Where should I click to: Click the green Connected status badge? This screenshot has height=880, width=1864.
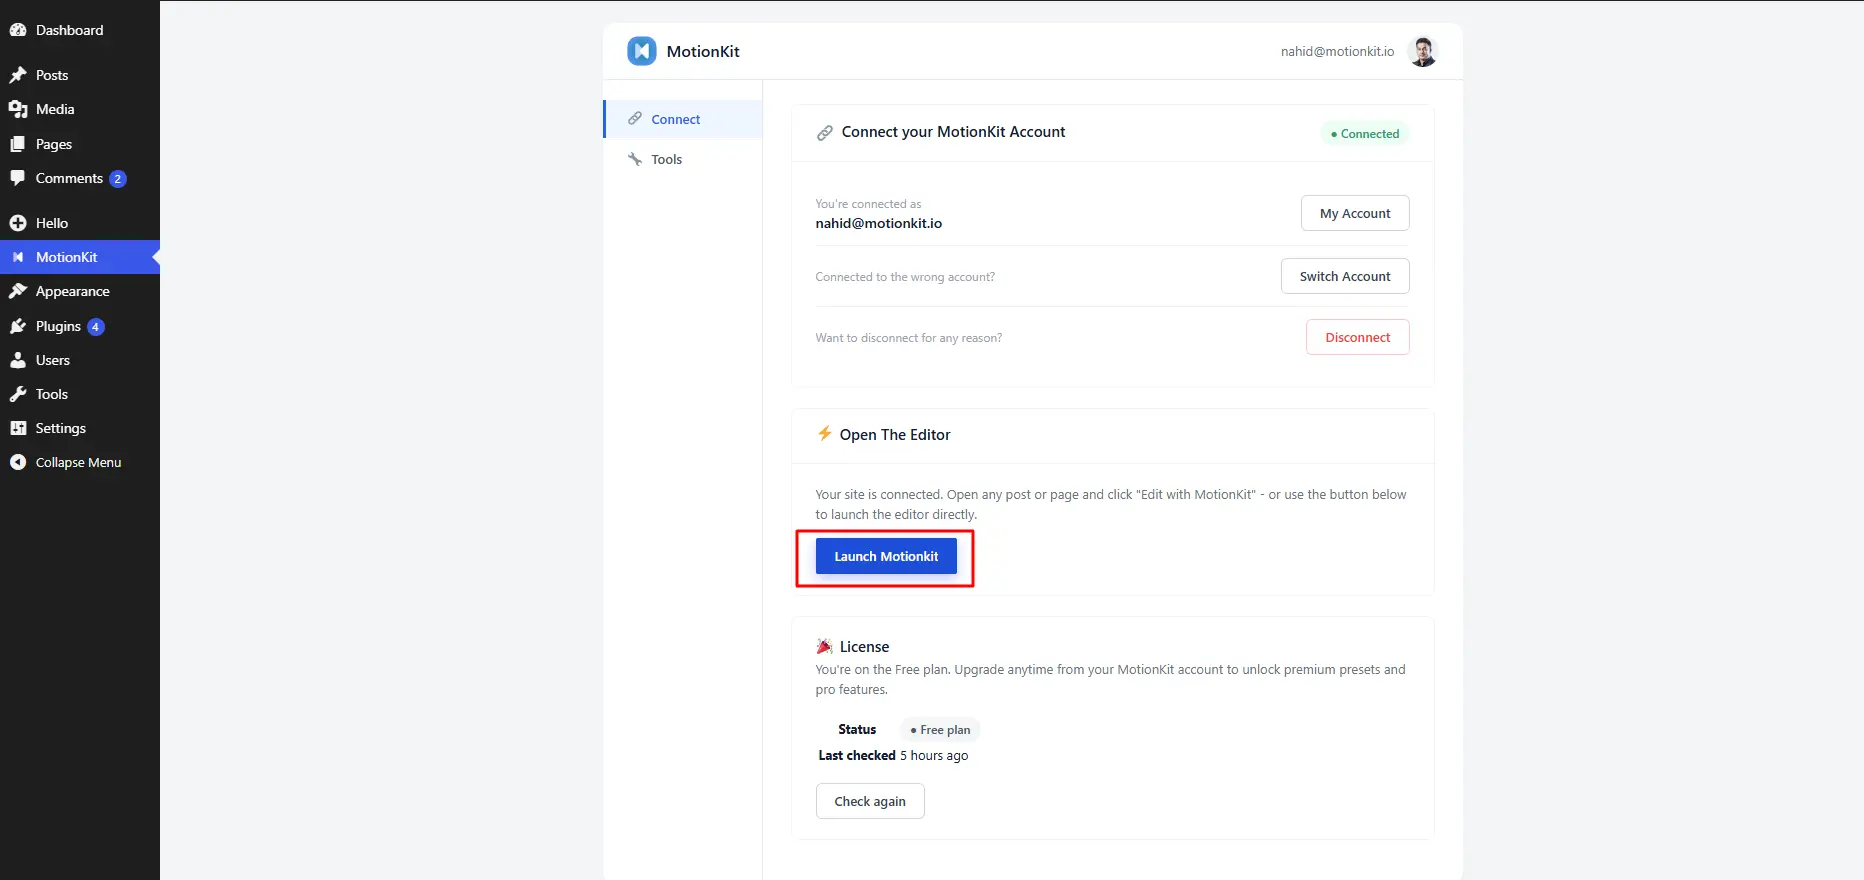click(1365, 133)
